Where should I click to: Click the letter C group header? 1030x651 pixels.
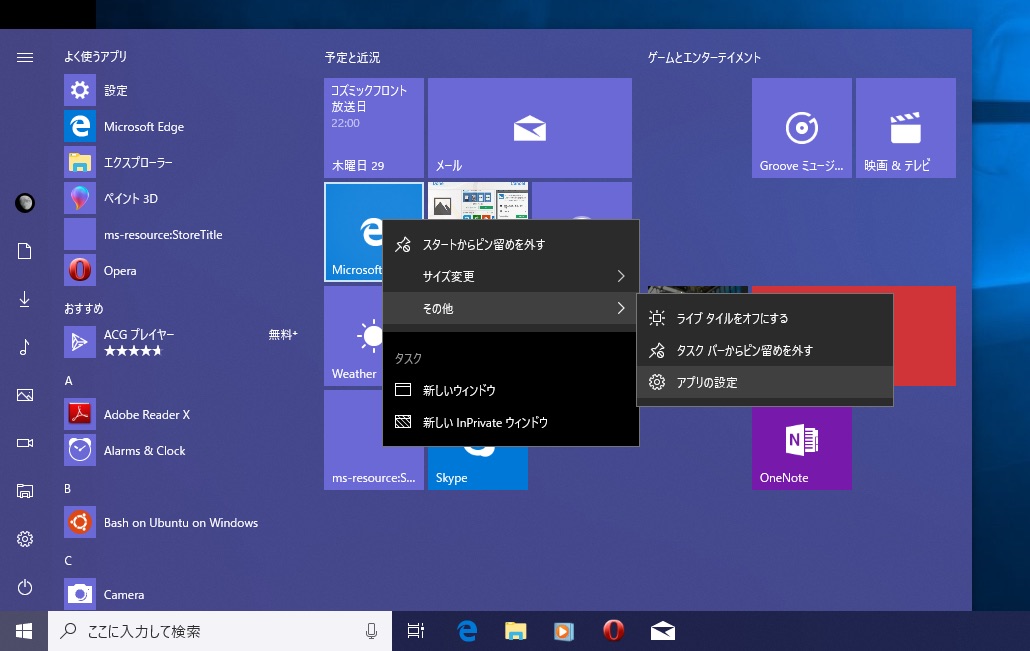(68, 560)
